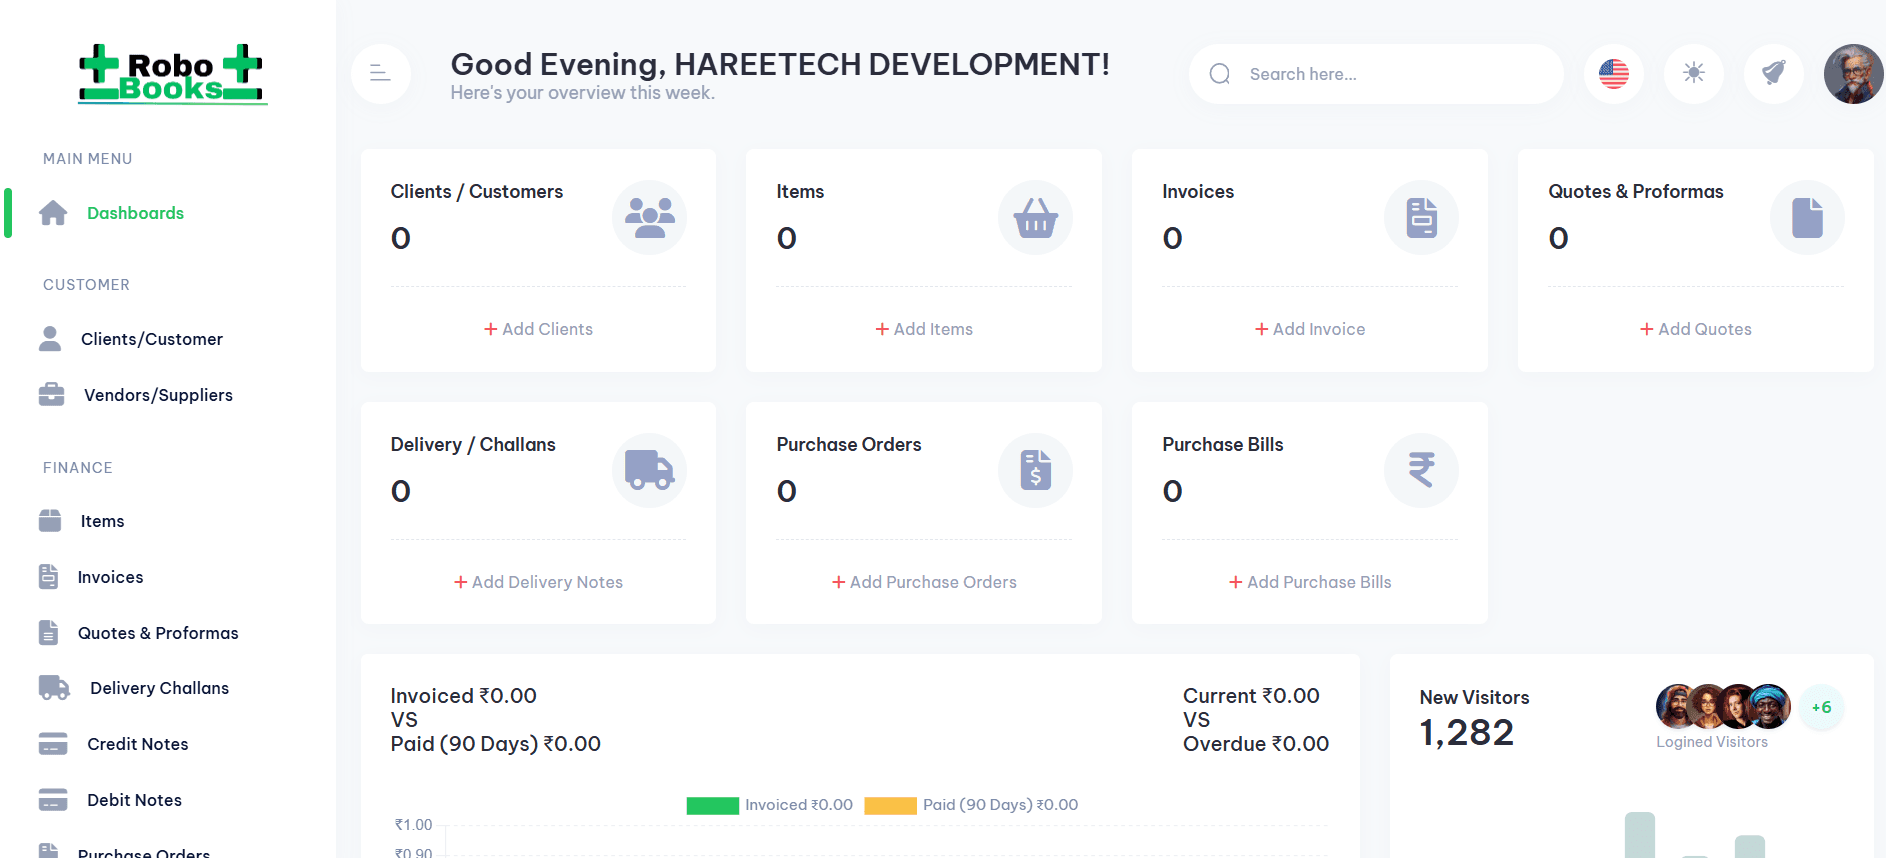
Task: Click the + Add Clients link
Action: 539,329
